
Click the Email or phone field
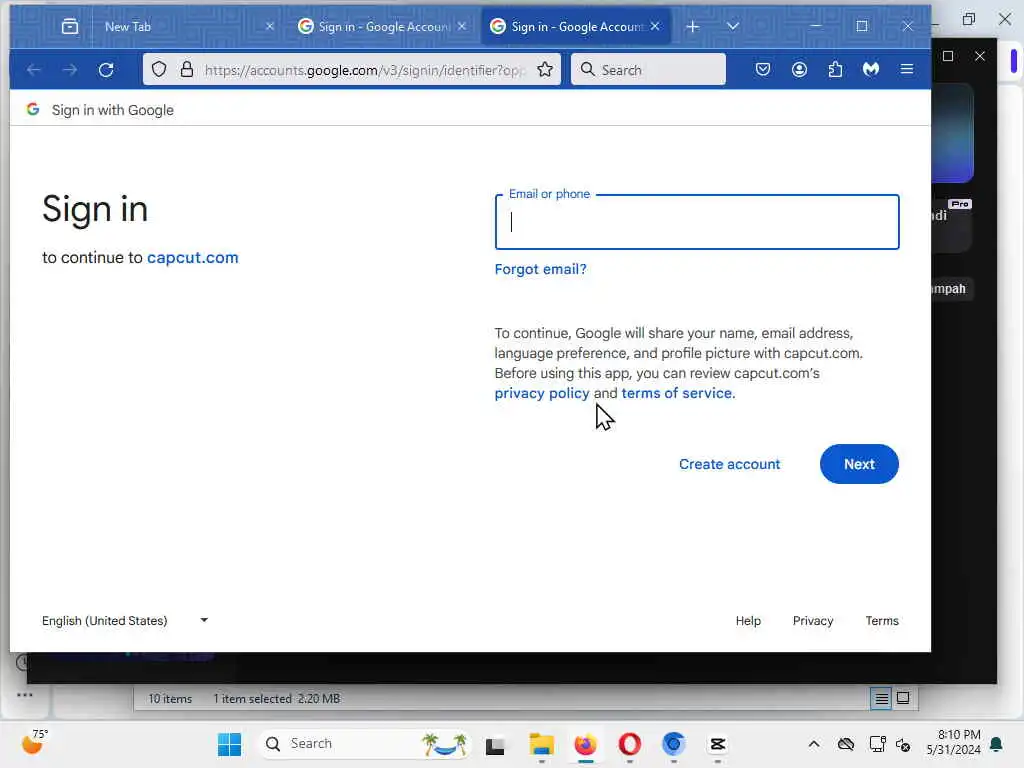697,222
